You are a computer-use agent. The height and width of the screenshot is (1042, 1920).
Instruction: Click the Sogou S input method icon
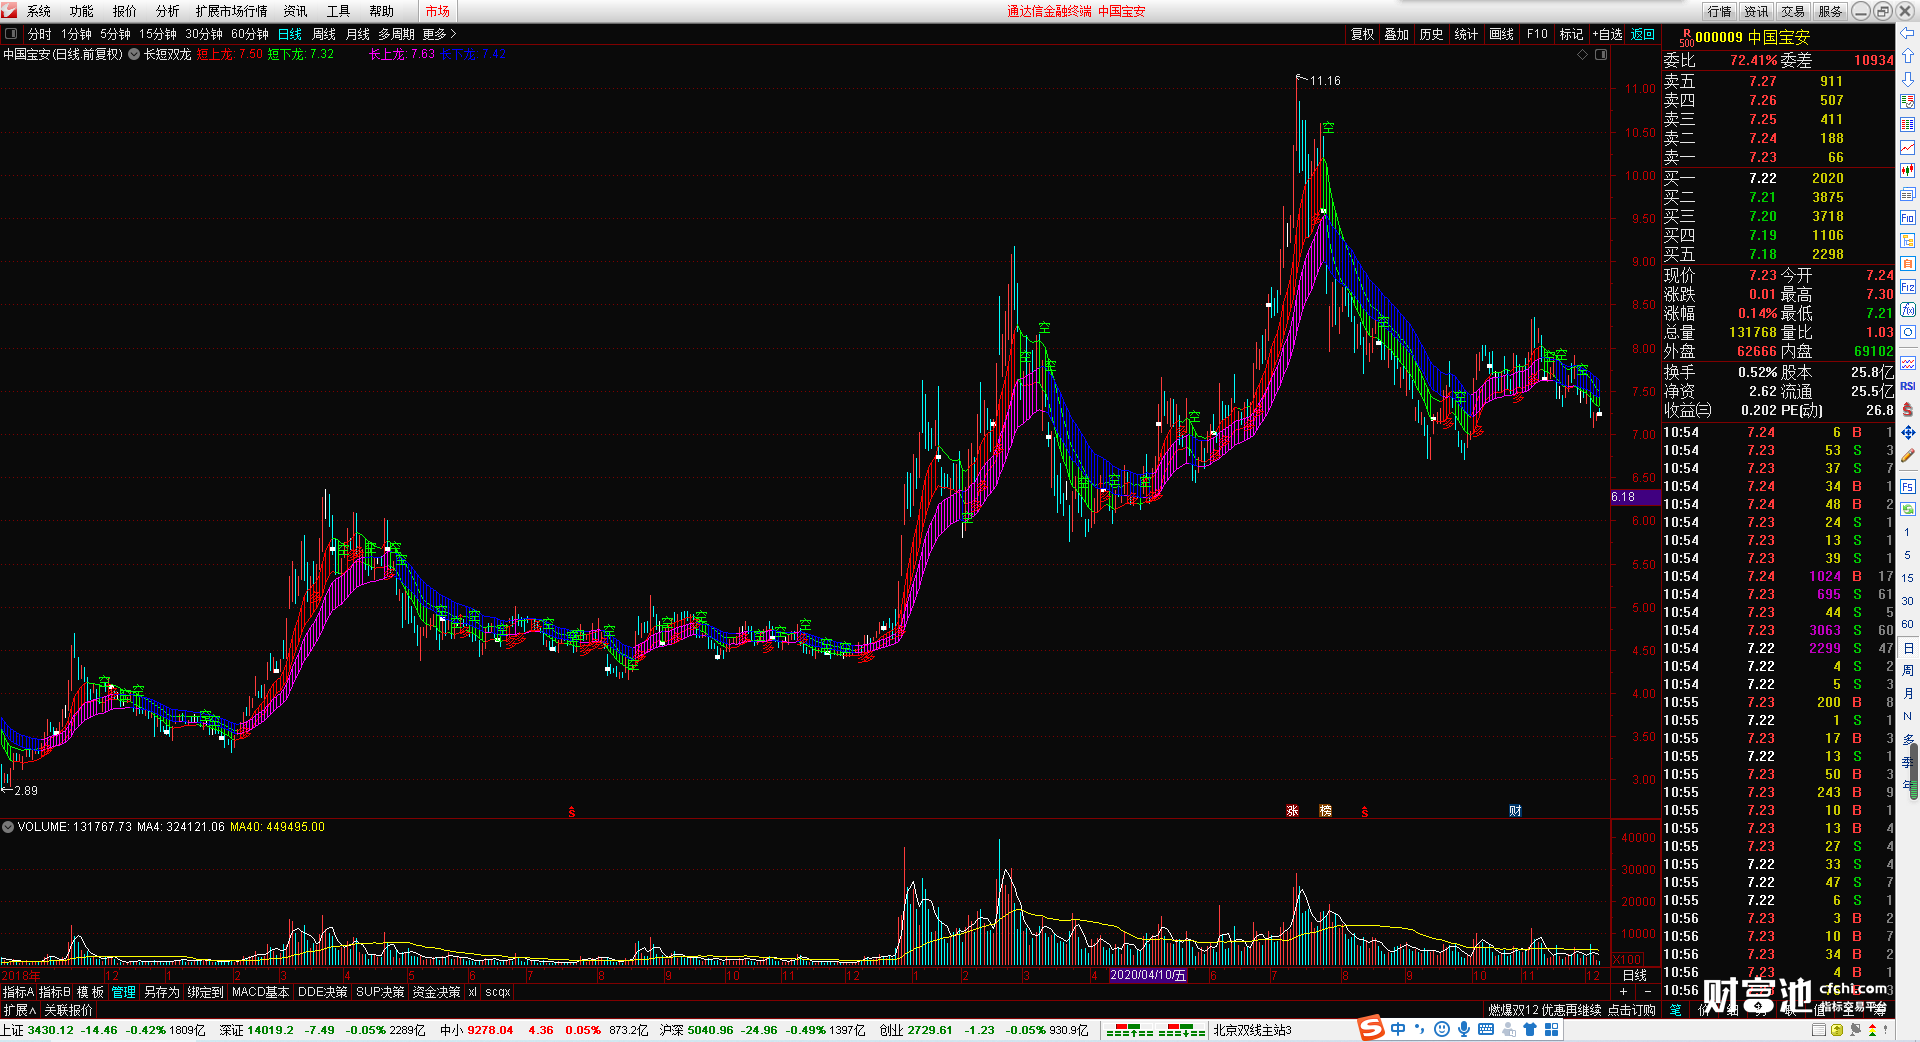coord(1371,1028)
